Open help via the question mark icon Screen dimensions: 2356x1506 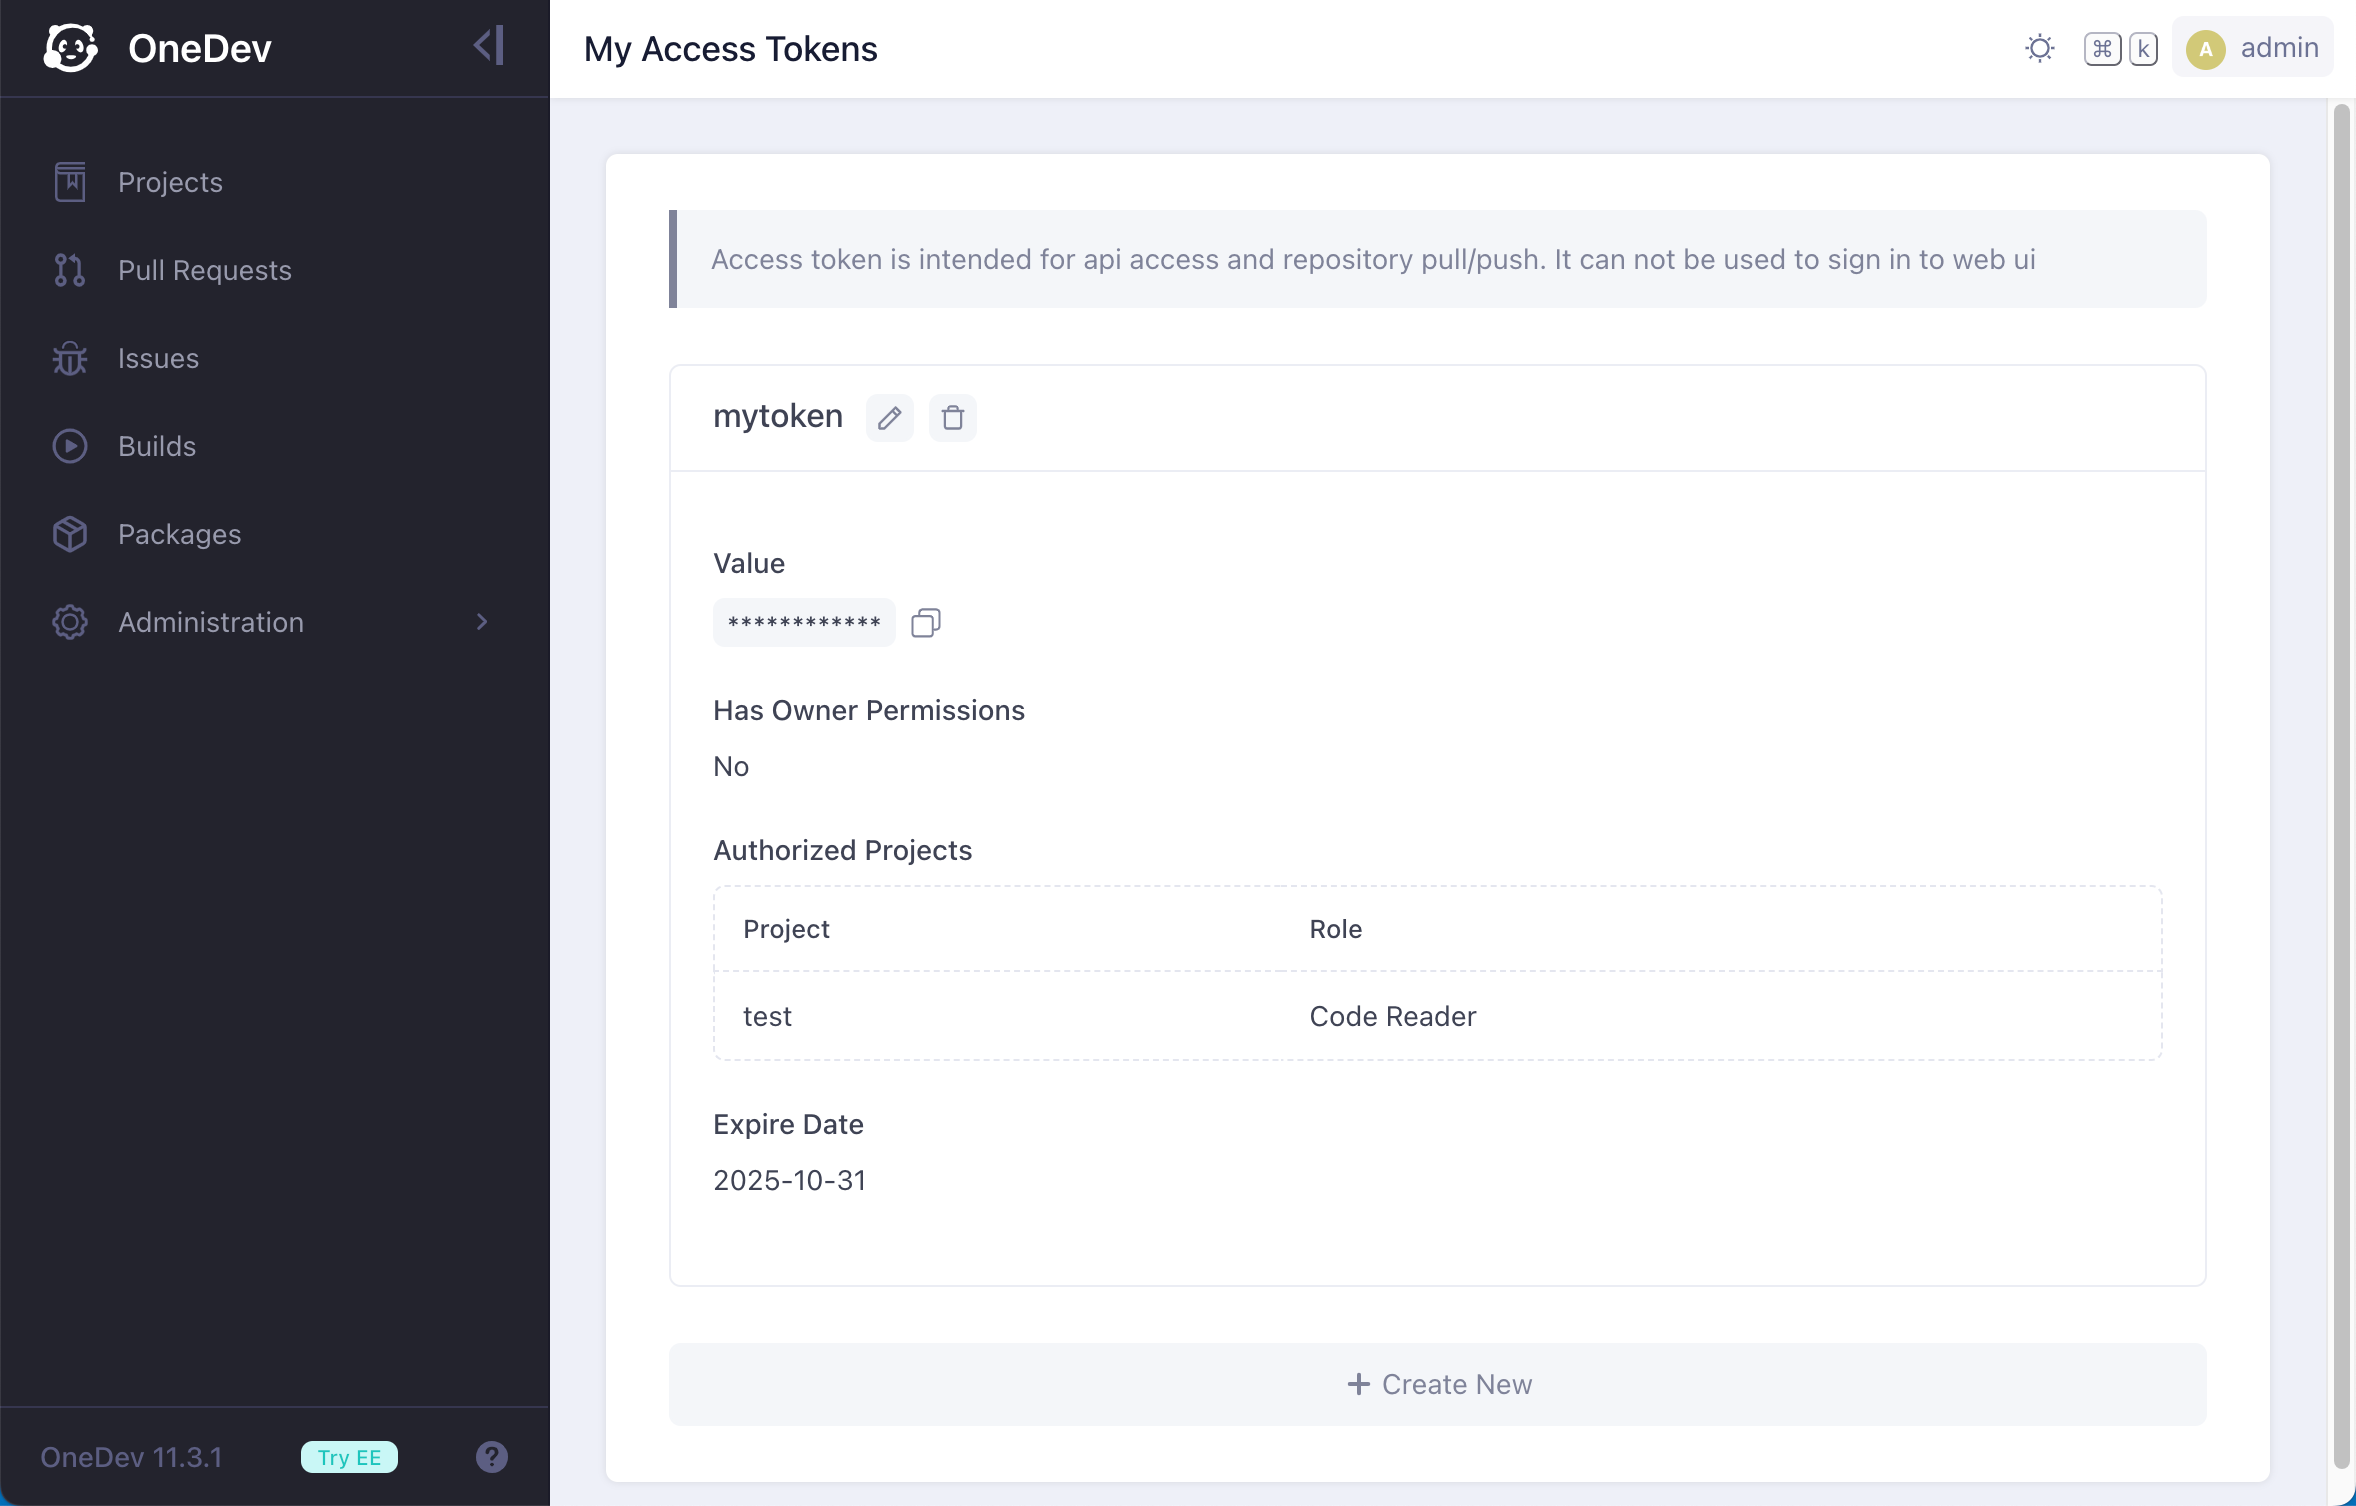click(x=490, y=1457)
